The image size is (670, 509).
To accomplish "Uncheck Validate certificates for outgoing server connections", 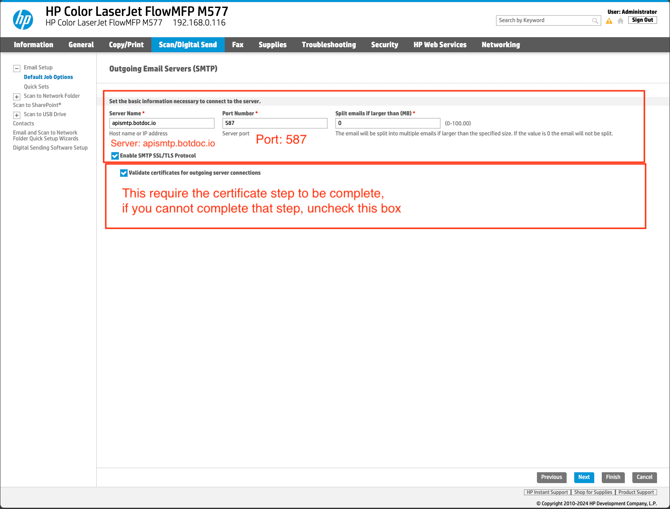I will (x=124, y=173).
